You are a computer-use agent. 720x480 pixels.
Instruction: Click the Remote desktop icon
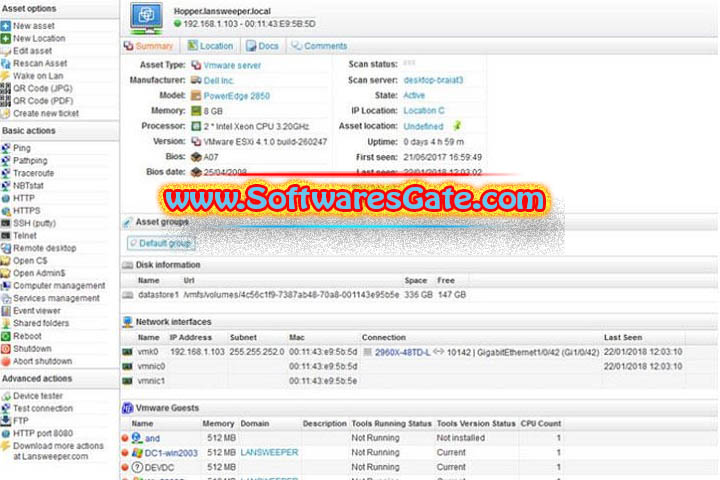coord(6,248)
